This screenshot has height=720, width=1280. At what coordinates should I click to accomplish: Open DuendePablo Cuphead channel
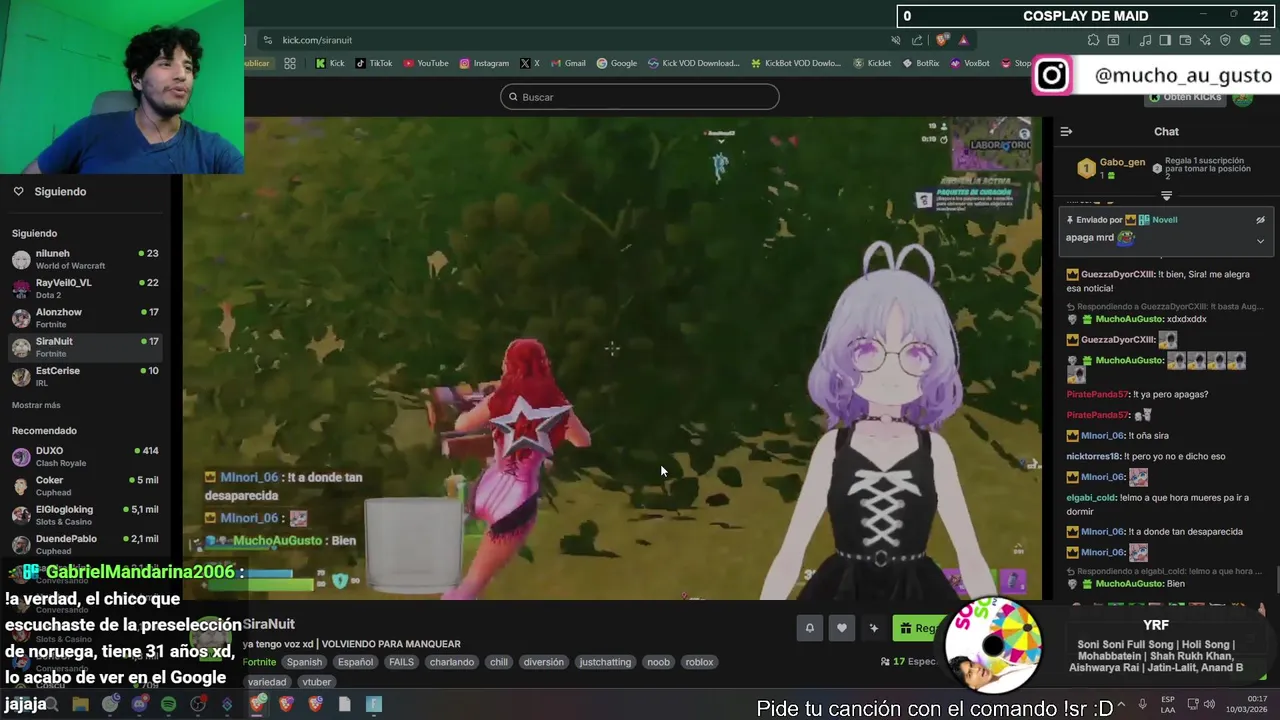(85, 544)
